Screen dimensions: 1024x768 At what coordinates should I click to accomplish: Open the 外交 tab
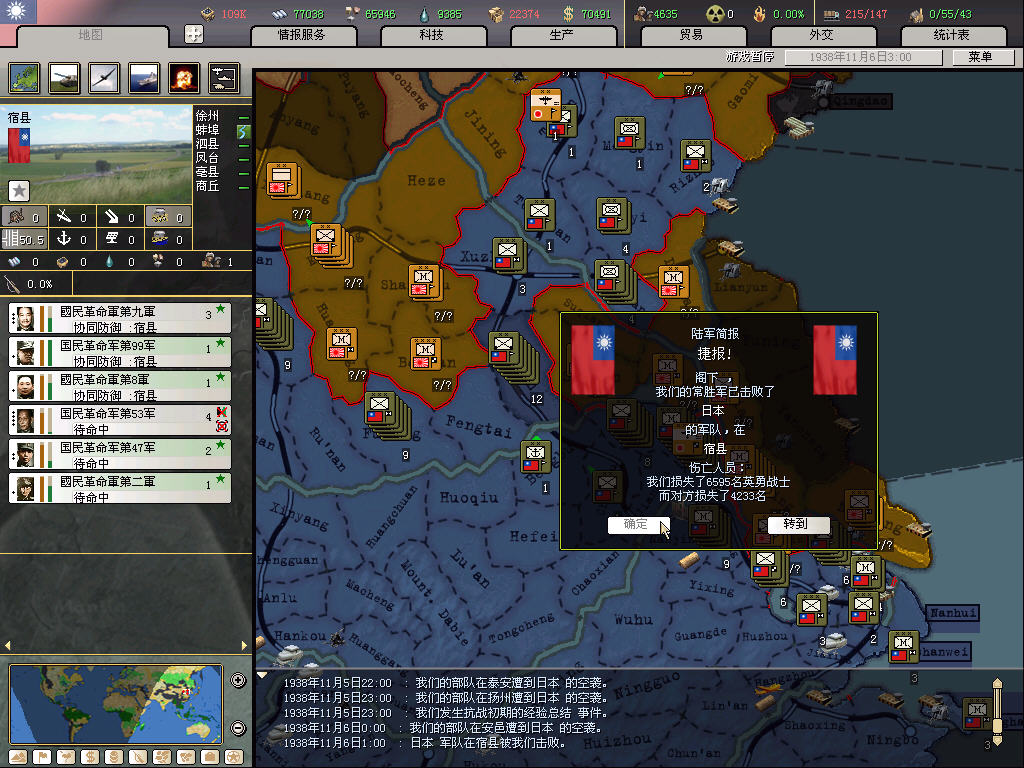822,35
